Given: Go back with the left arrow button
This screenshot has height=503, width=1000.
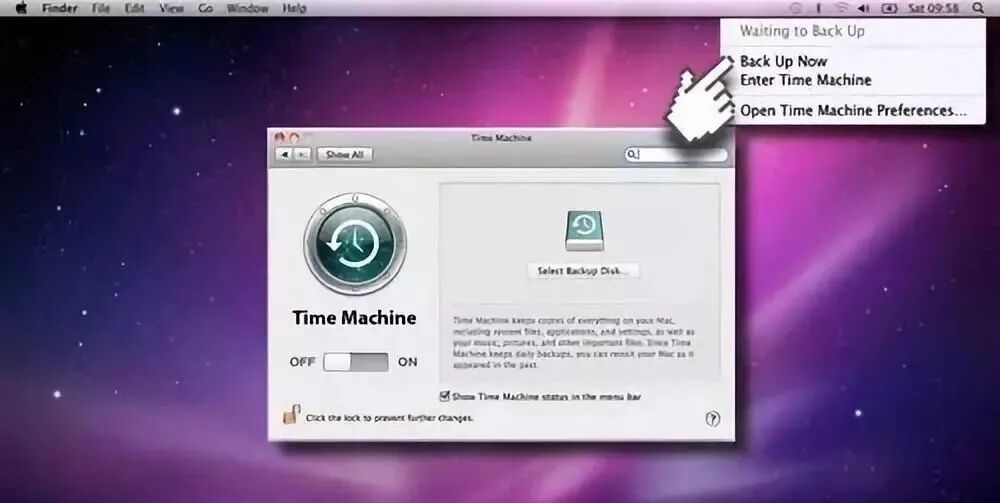Looking at the screenshot, I should click(x=284, y=155).
